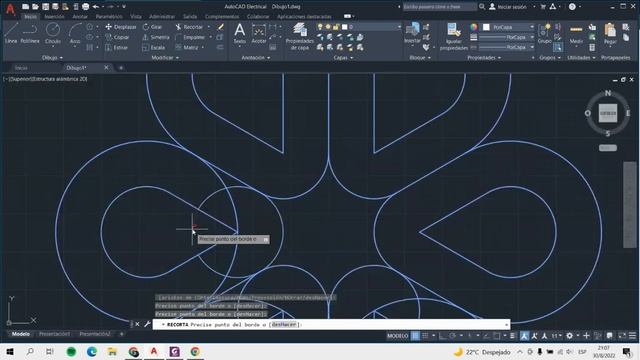The width and height of the screenshot is (640, 360).
Task: Open the layer selection dropdown
Action: point(359,27)
